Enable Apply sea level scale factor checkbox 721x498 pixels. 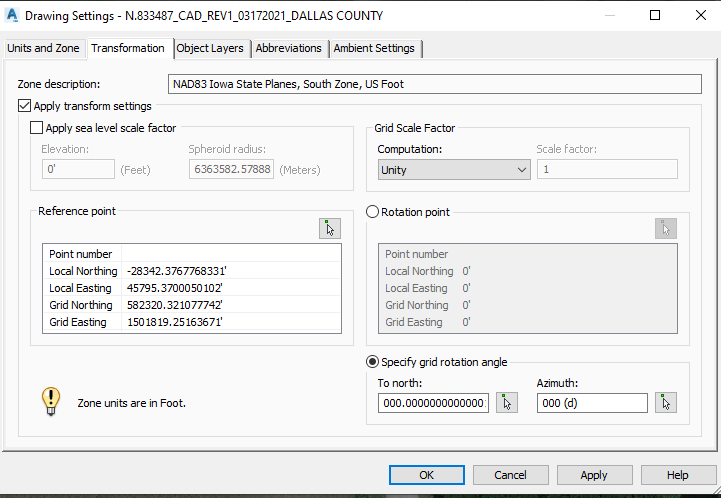[x=36, y=127]
